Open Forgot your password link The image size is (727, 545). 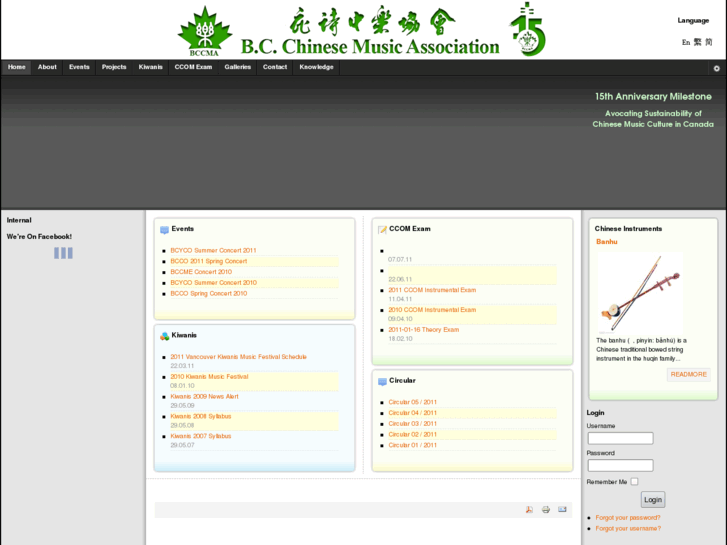pos(628,518)
